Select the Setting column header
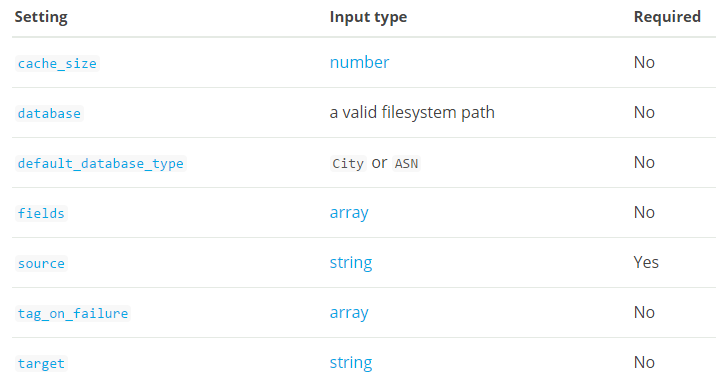The width and height of the screenshot is (716, 384). [41, 17]
